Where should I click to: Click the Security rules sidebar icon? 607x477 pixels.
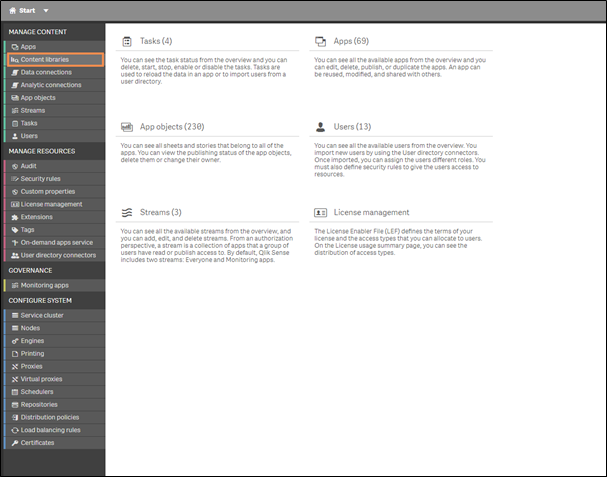tap(15, 179)
